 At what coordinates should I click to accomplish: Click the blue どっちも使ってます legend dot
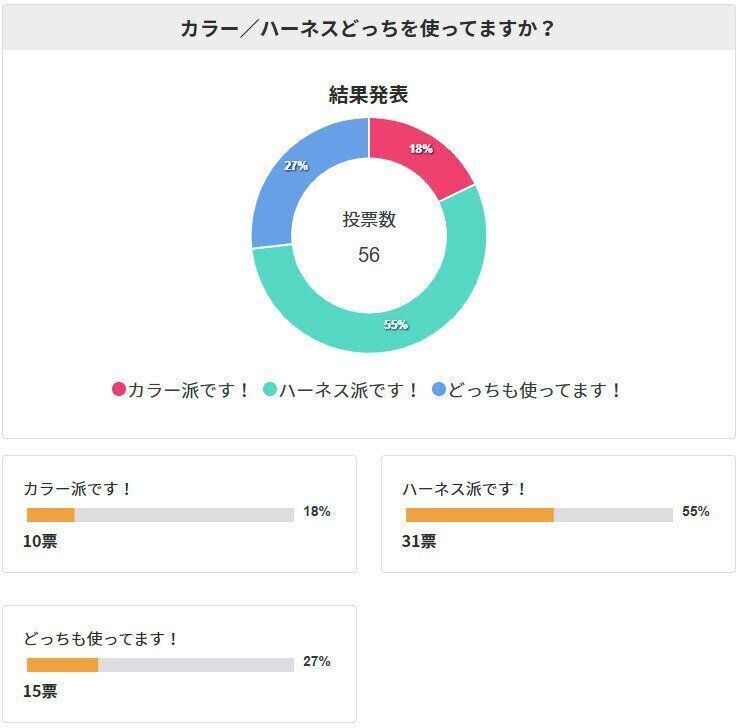pos(439,390)
